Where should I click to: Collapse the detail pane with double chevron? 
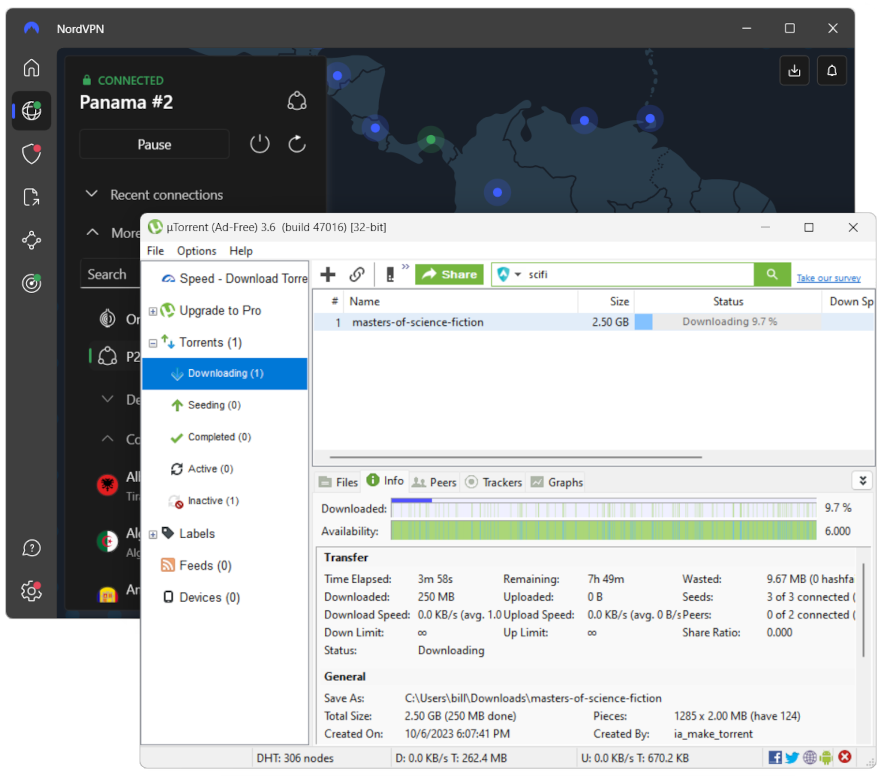tap(862, 480)
